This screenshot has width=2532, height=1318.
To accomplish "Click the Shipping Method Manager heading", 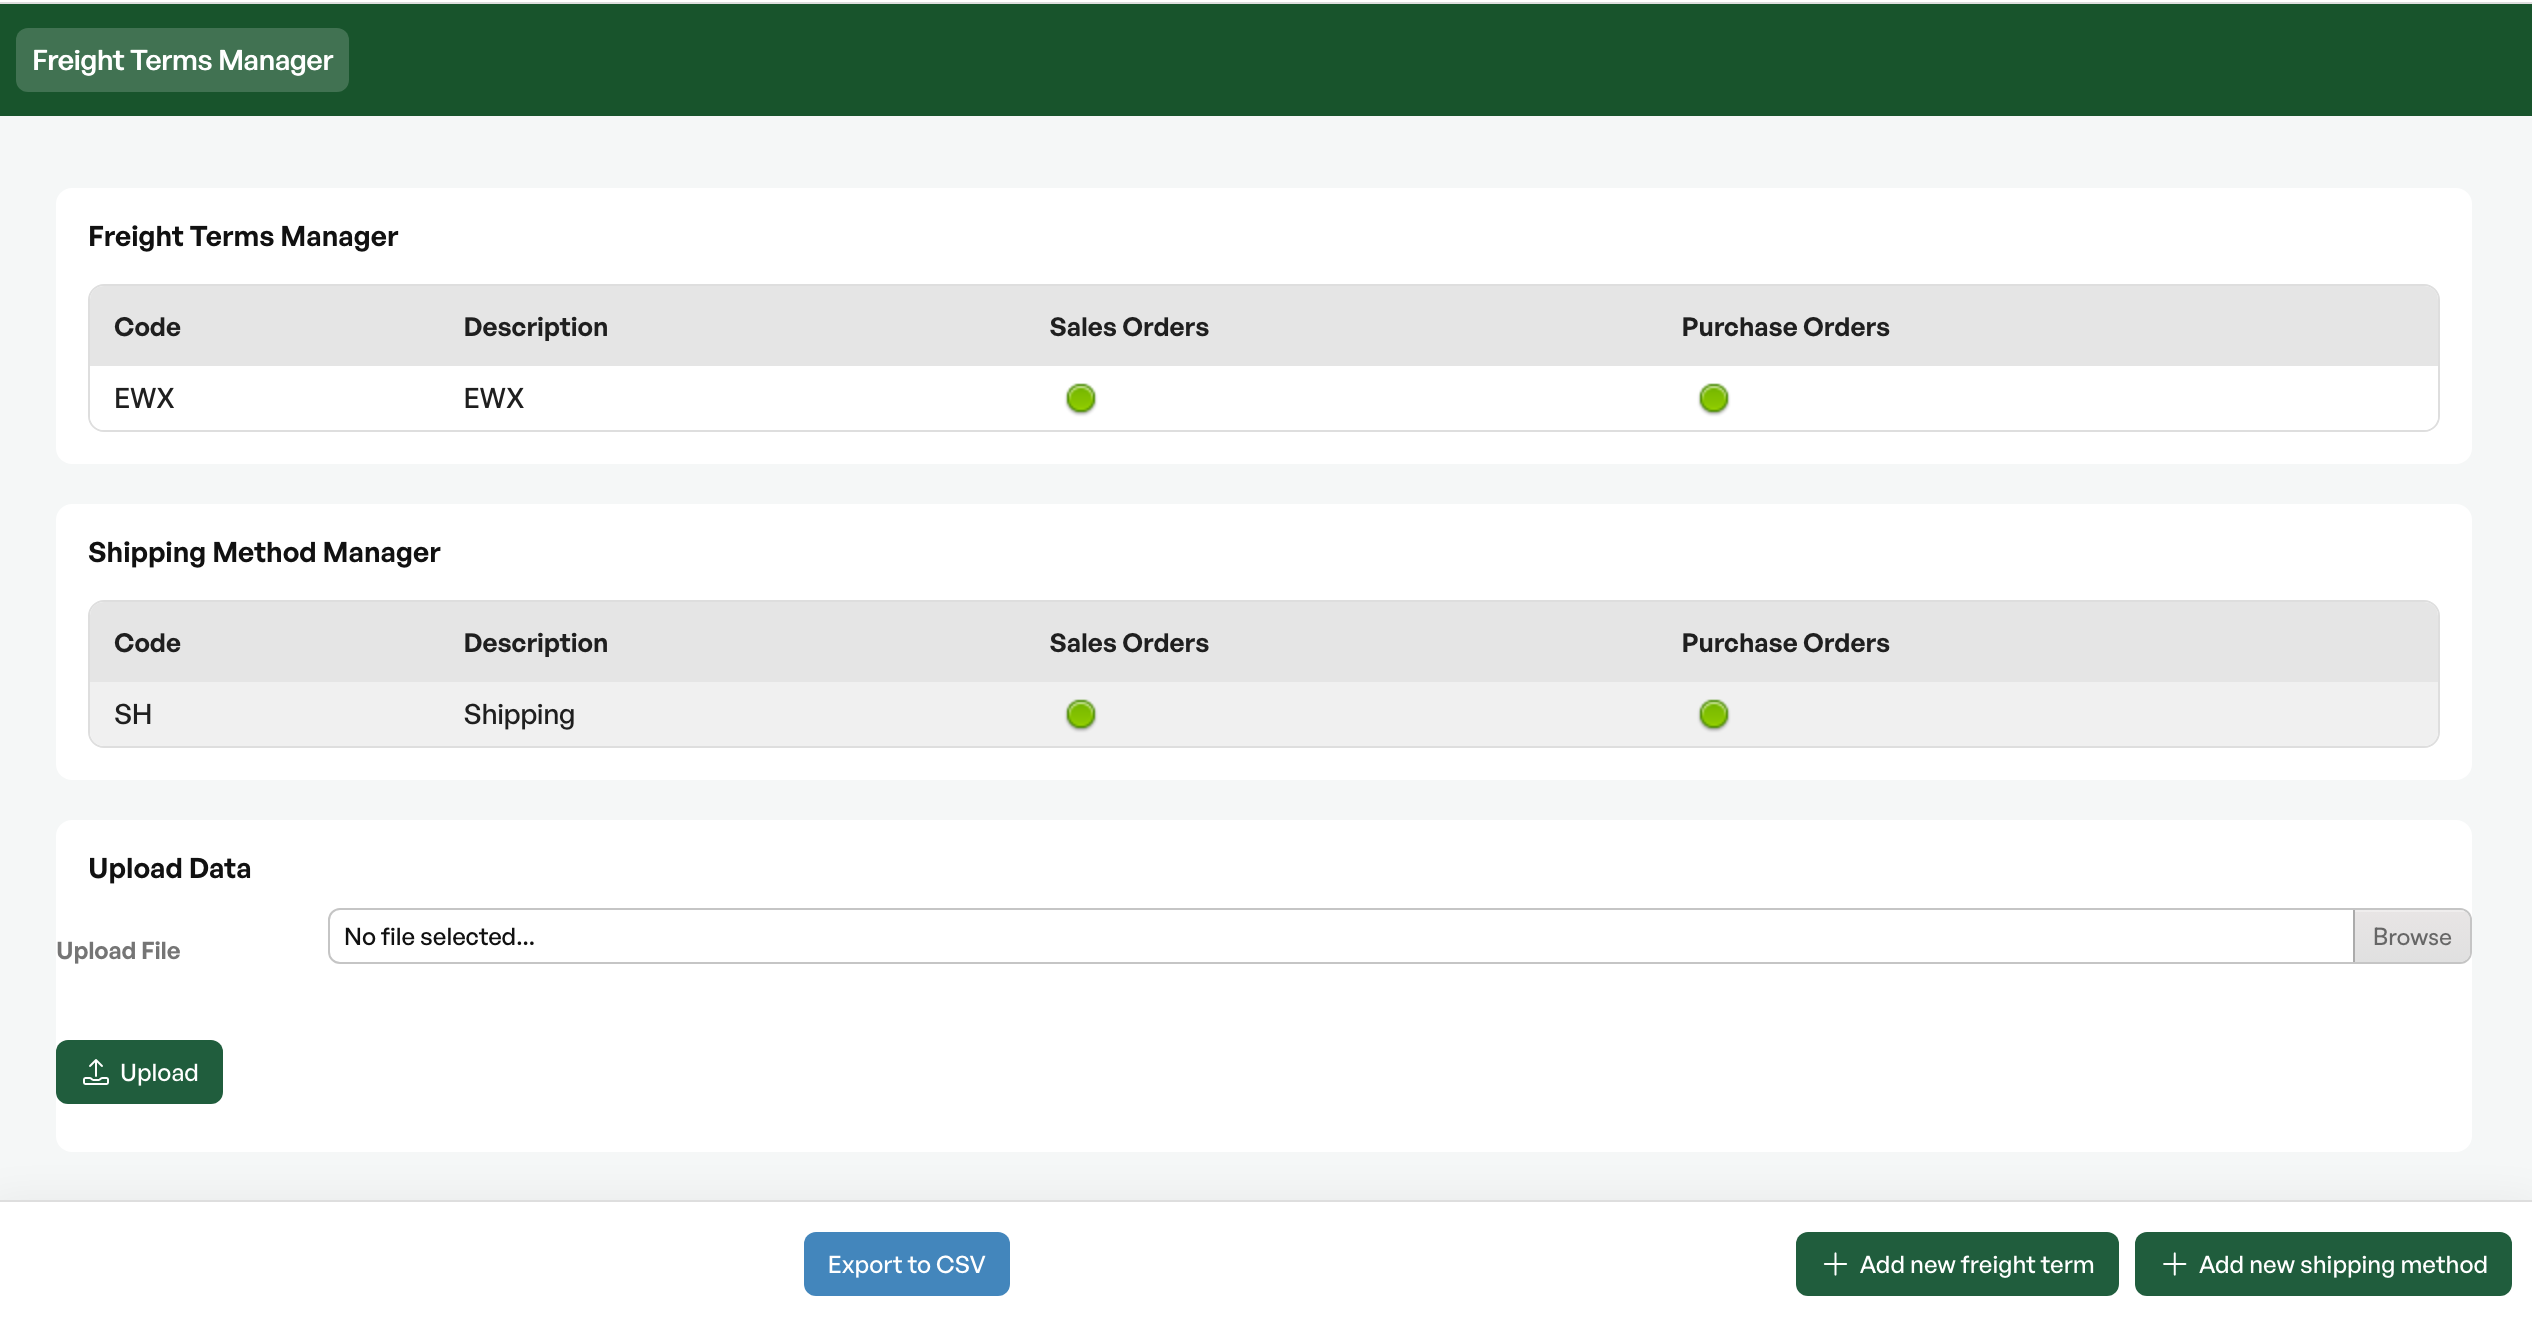I will (x=264, y=552).
